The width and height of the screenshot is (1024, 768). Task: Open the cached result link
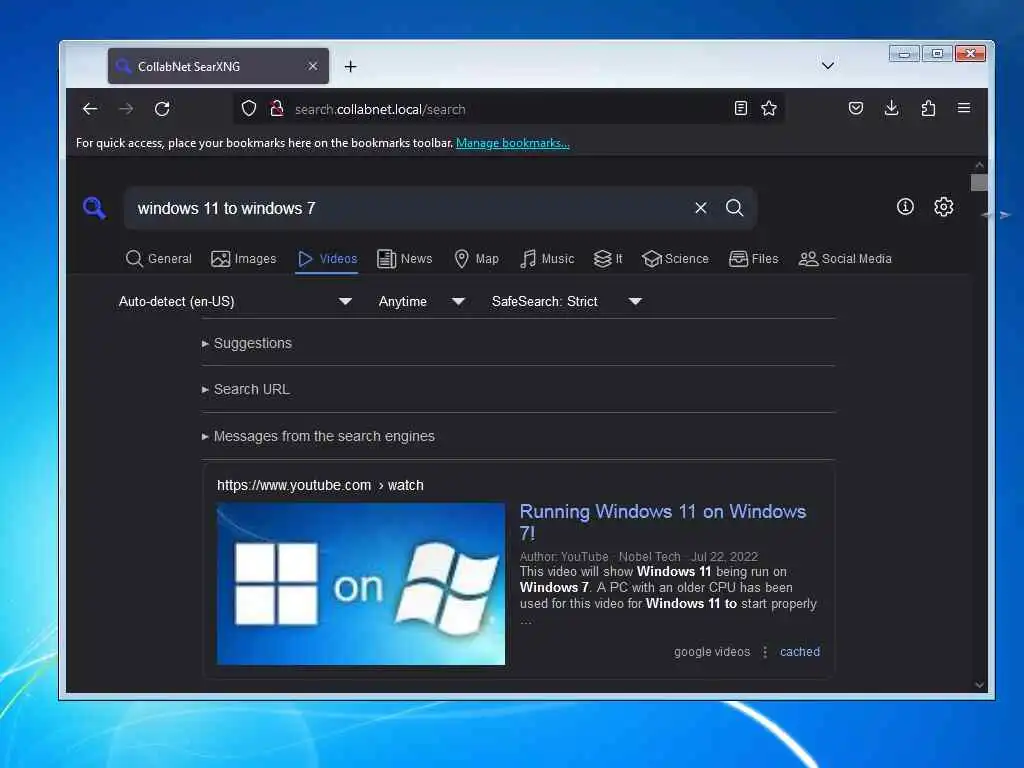[800, 652]
